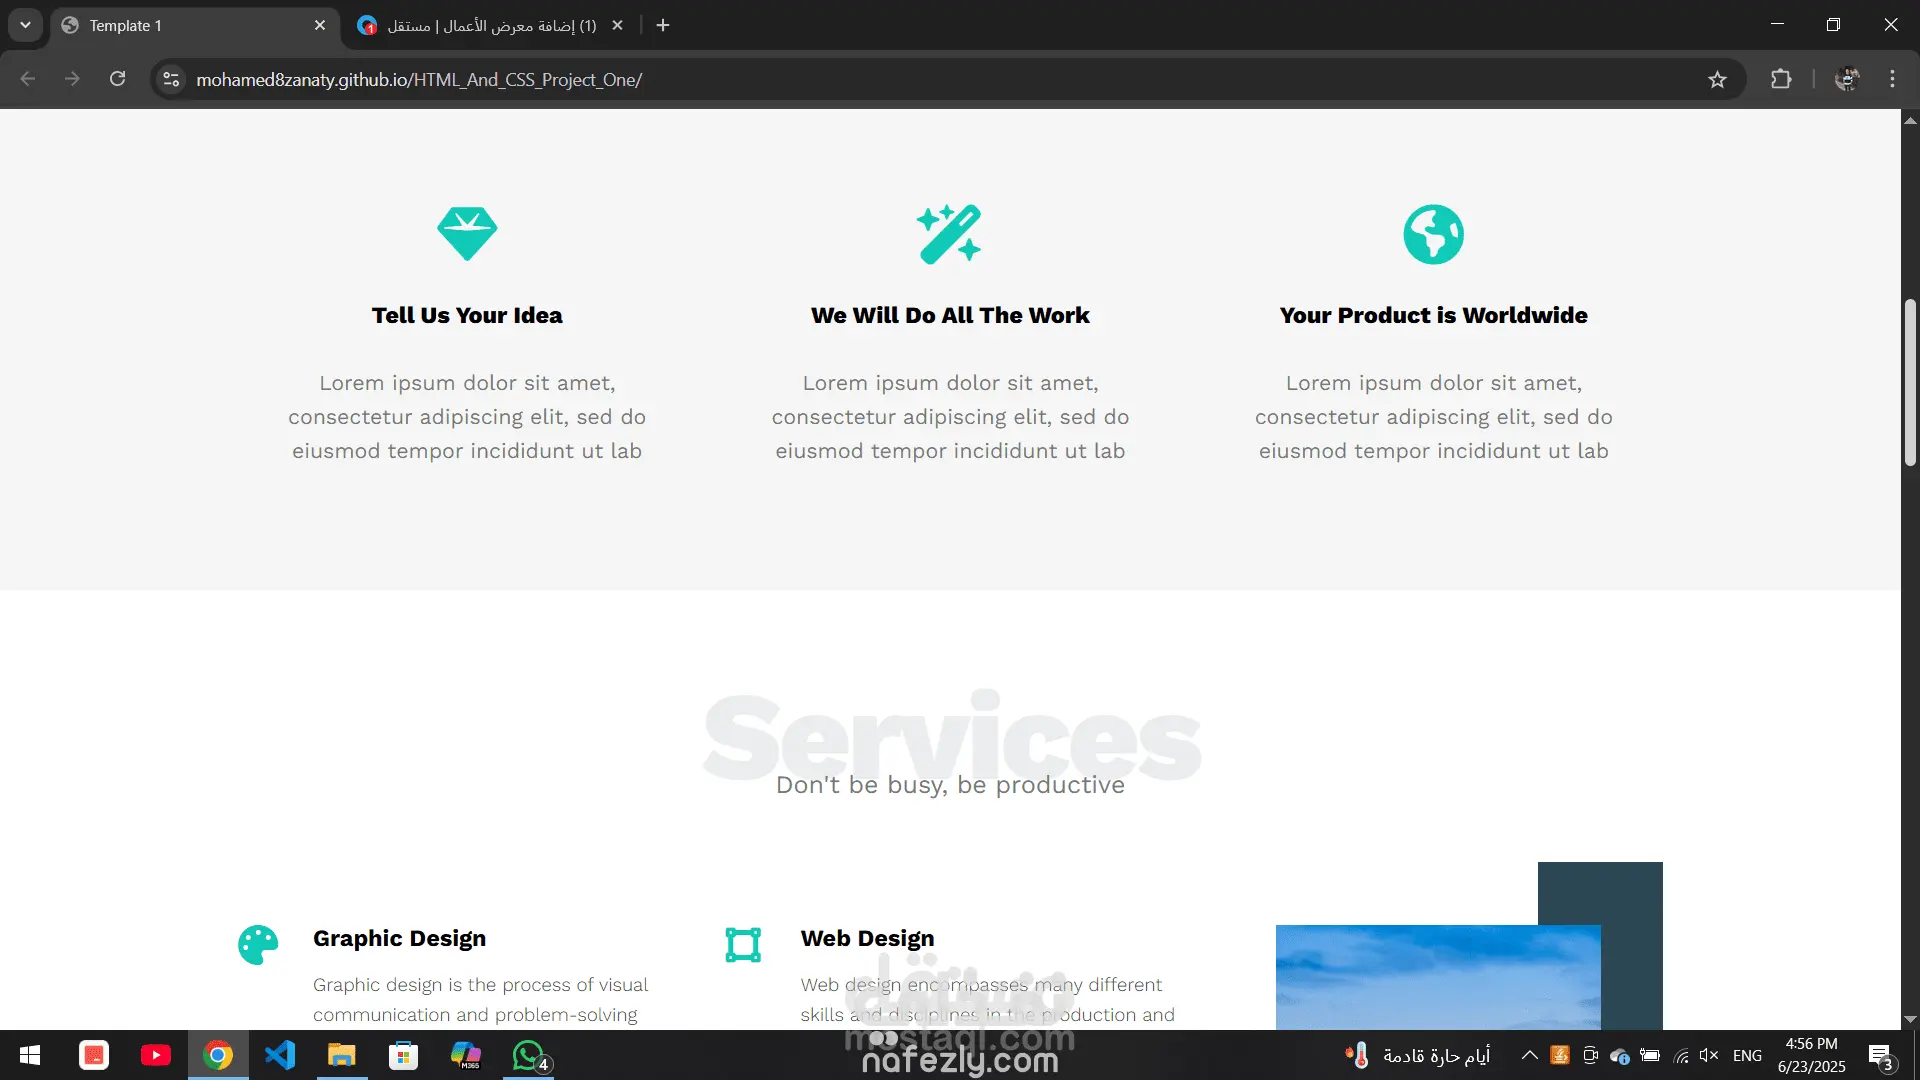The height and width of the screenshot is (1080, 1920).
Task: Open Chrome's three-dot menu
Action: (1892, 80)
